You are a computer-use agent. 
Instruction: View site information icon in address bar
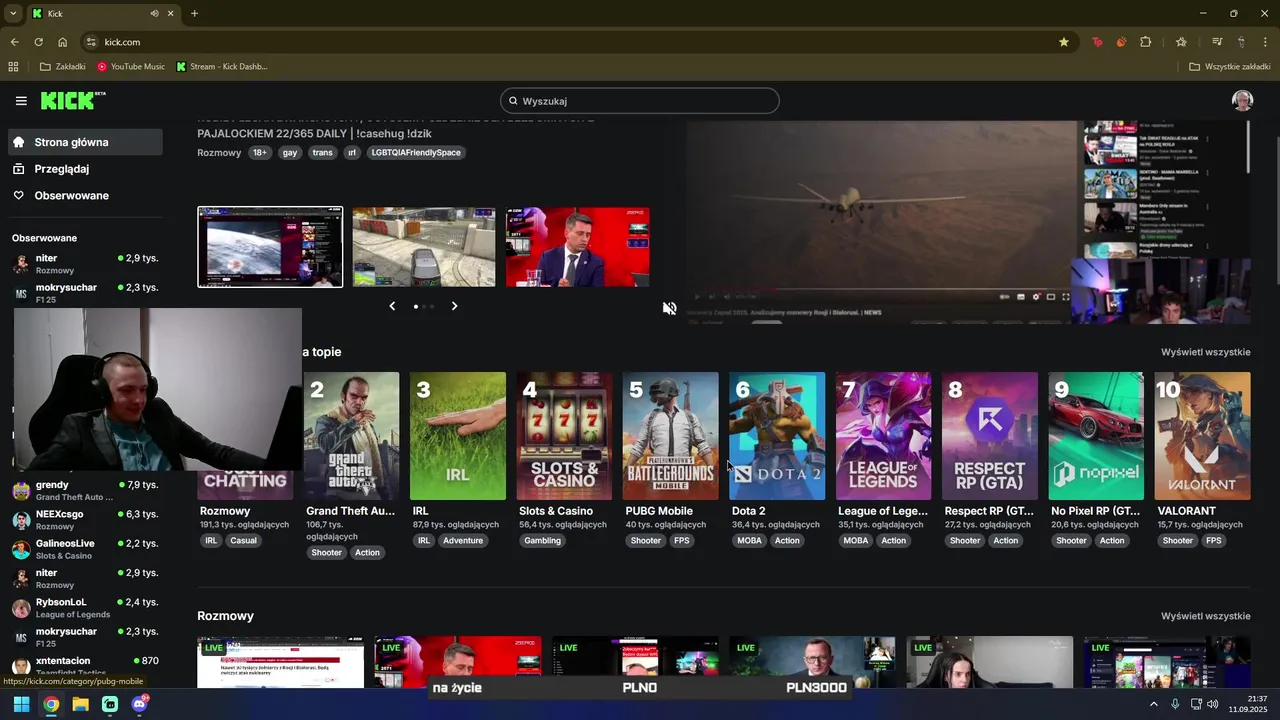click(91, 42)
